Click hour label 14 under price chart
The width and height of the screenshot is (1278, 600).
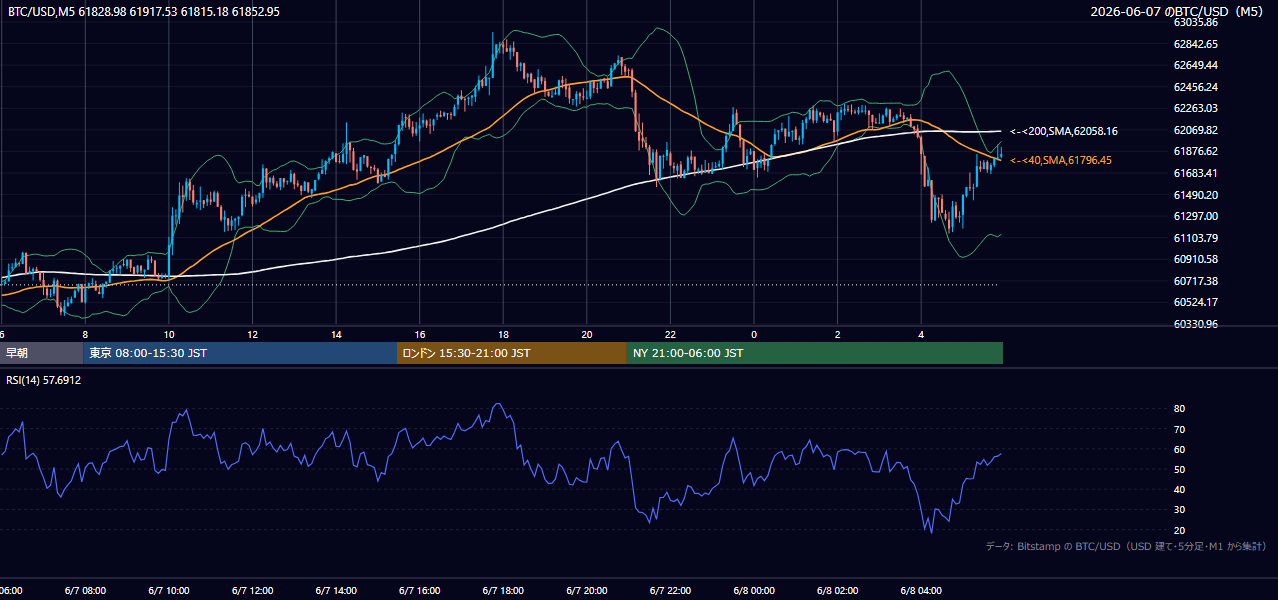point(337,335)
